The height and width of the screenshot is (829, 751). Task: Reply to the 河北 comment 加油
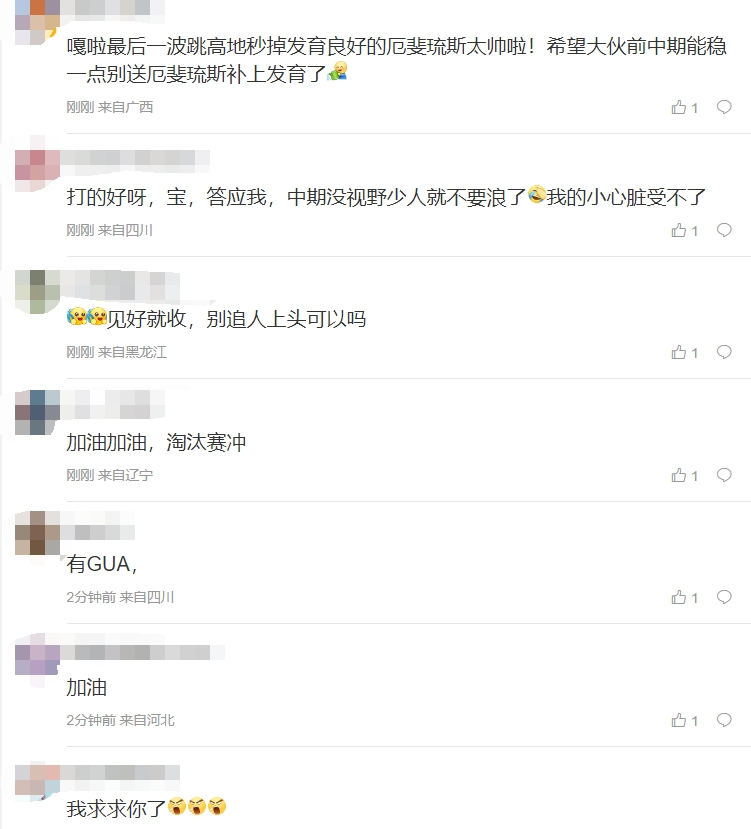coord(724,720)
